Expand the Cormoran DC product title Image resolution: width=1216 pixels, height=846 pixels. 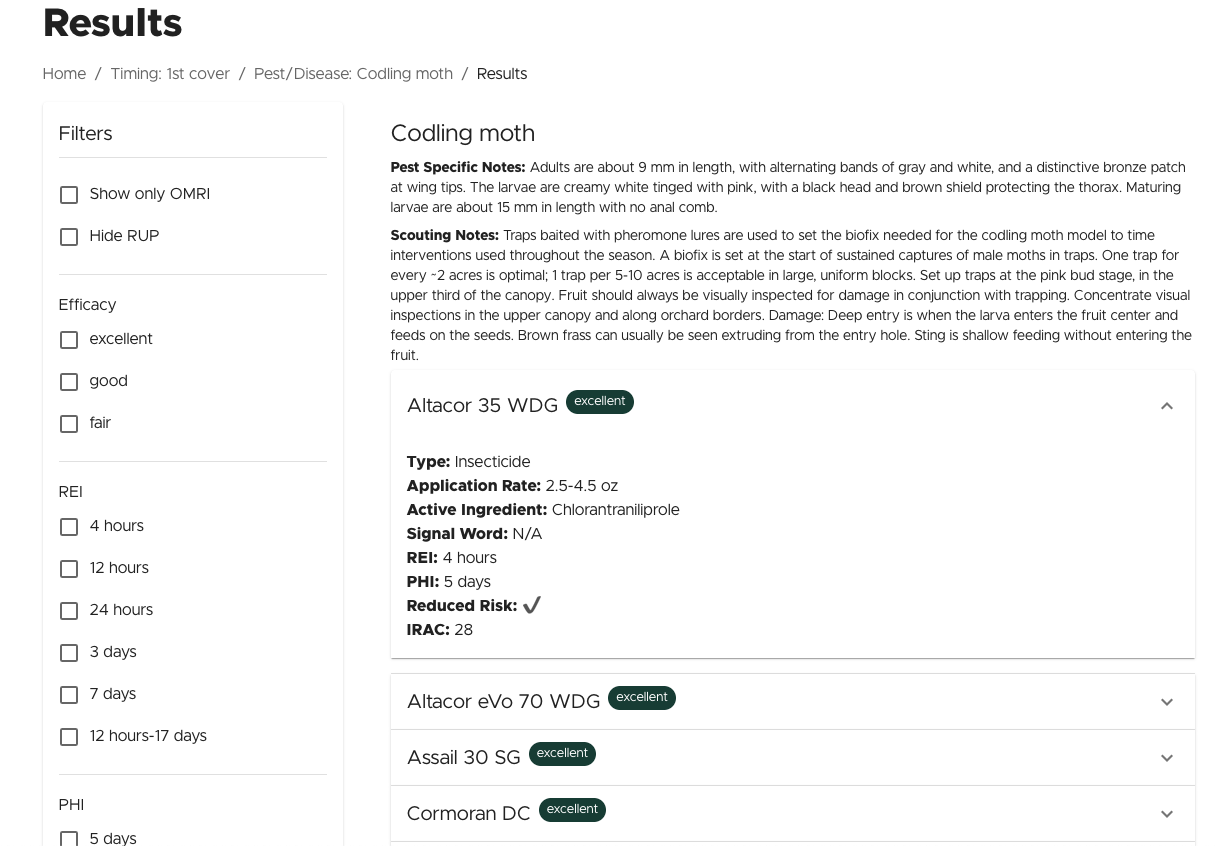coord(468,814)
